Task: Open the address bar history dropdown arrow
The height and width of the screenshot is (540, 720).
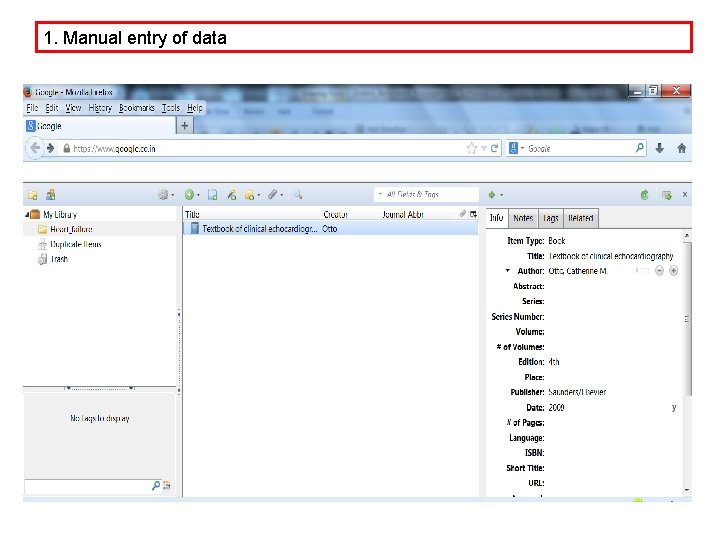Action: (484, 148)
